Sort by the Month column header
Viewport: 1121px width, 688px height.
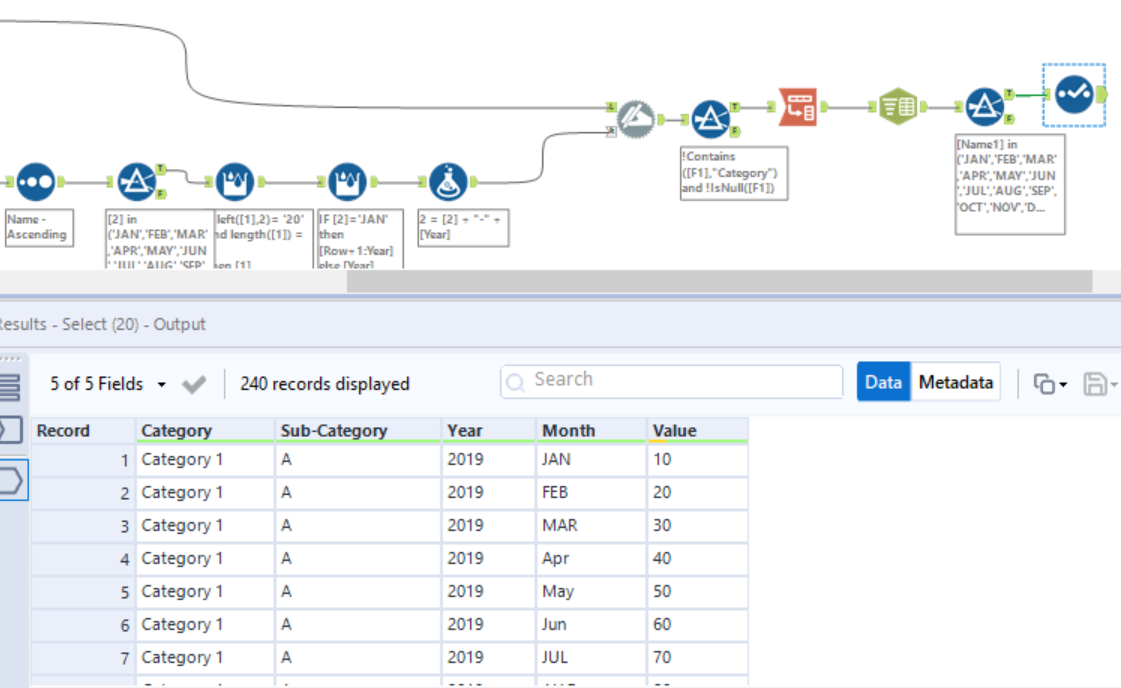569,430
